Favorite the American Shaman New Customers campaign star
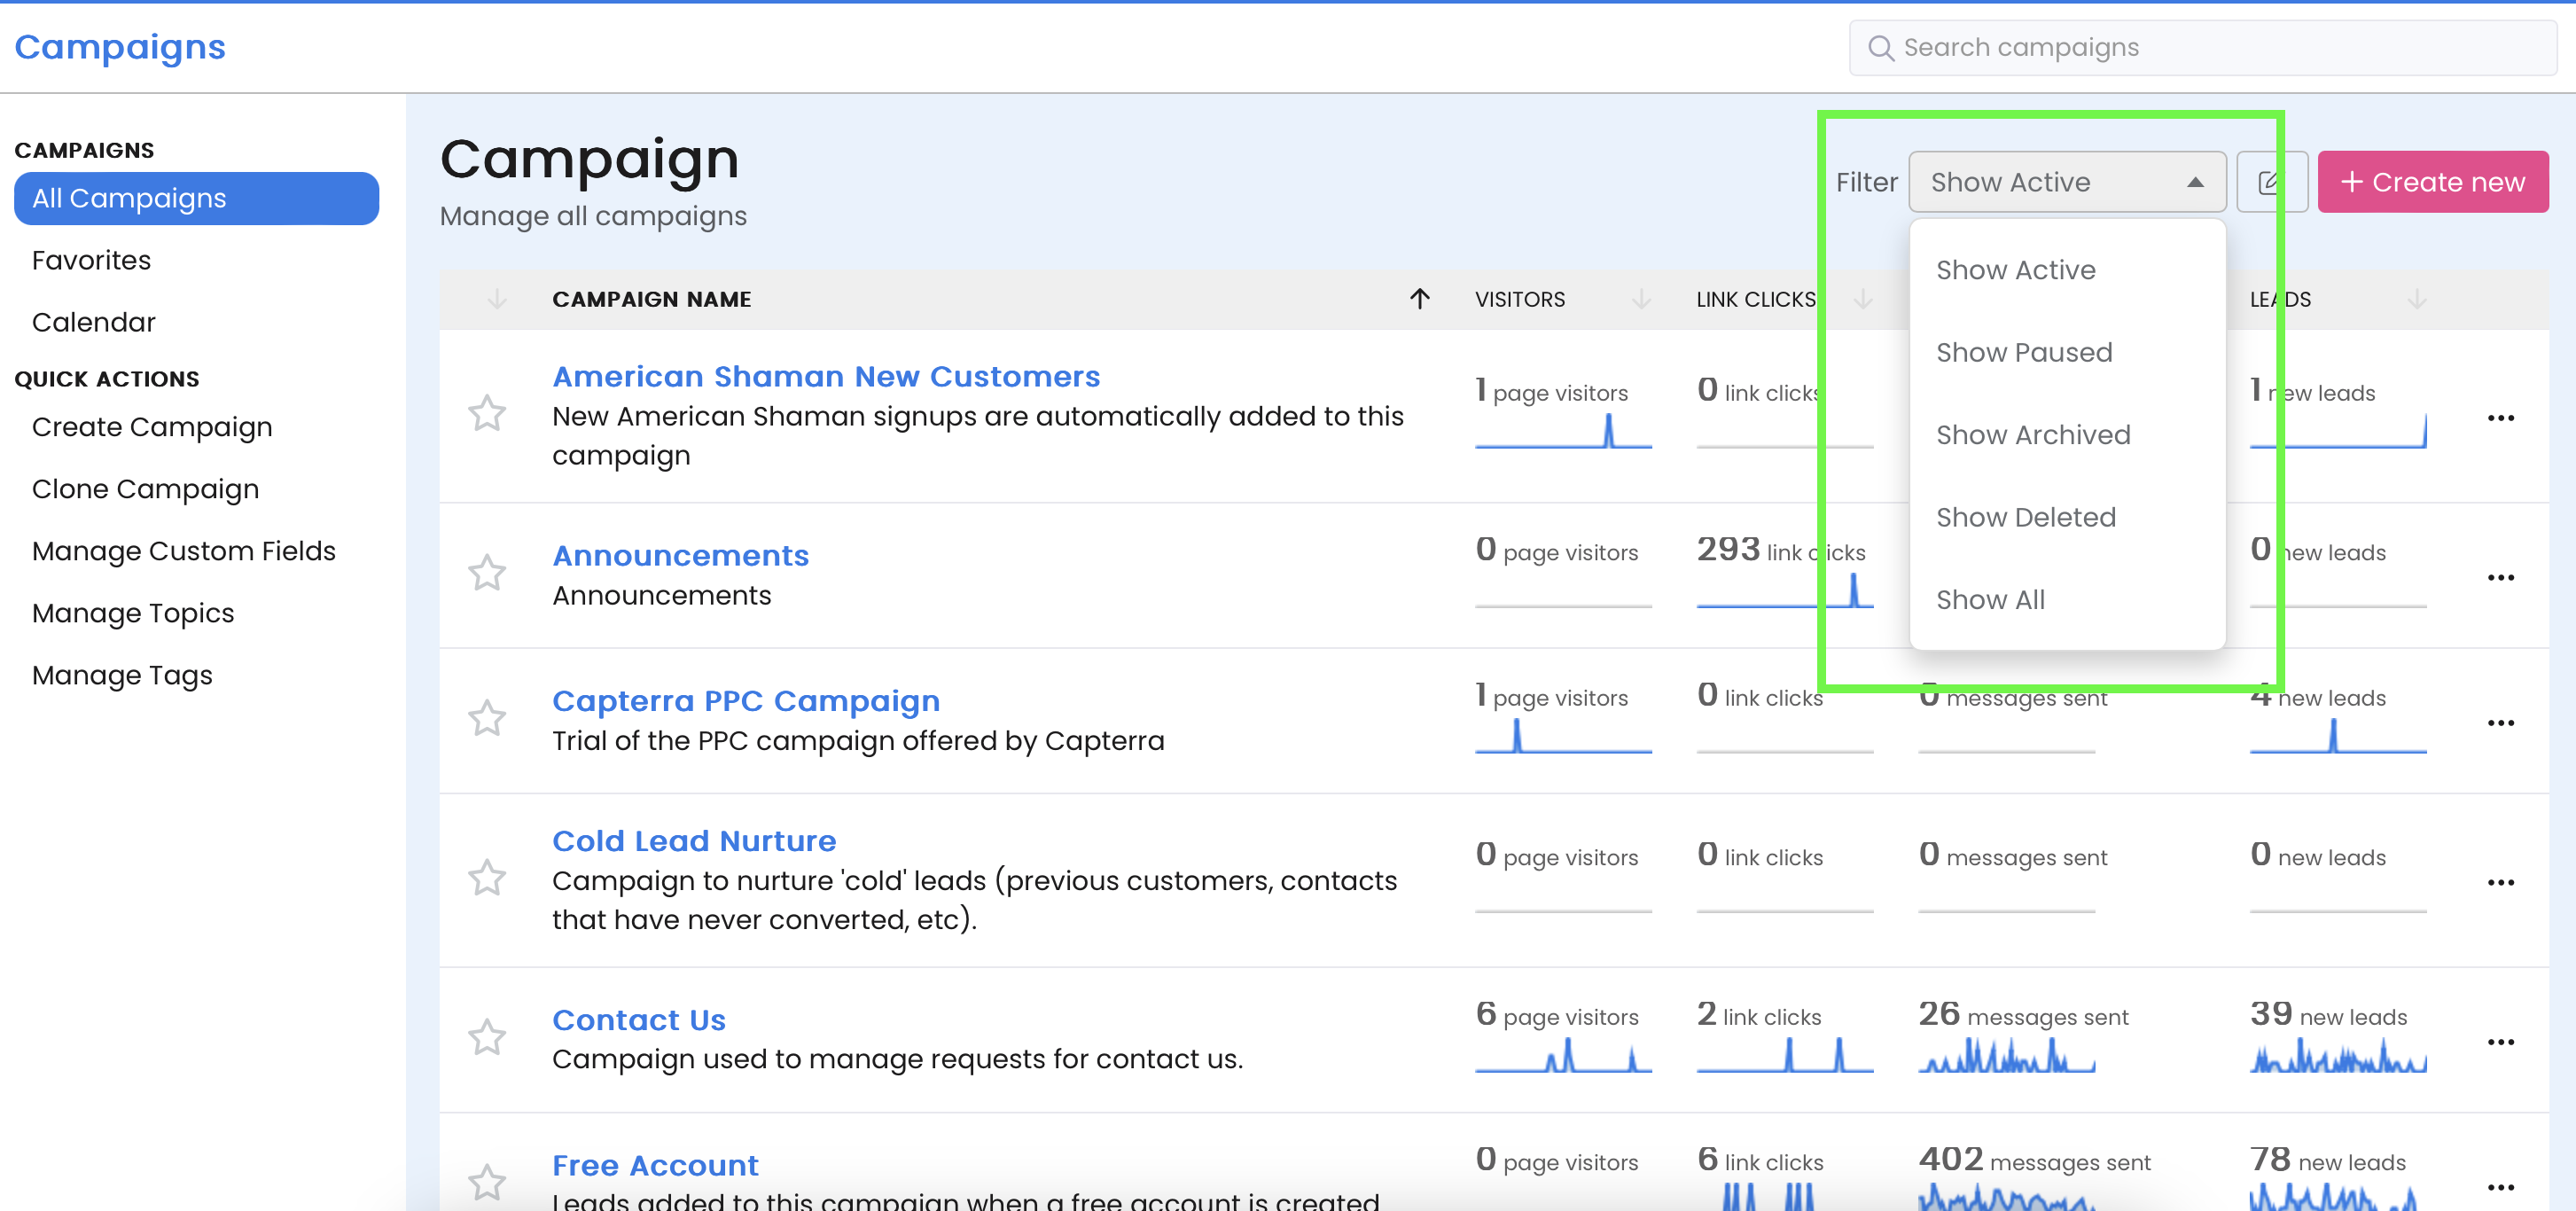2576x1211 pixels. click(x=487, y=413)
